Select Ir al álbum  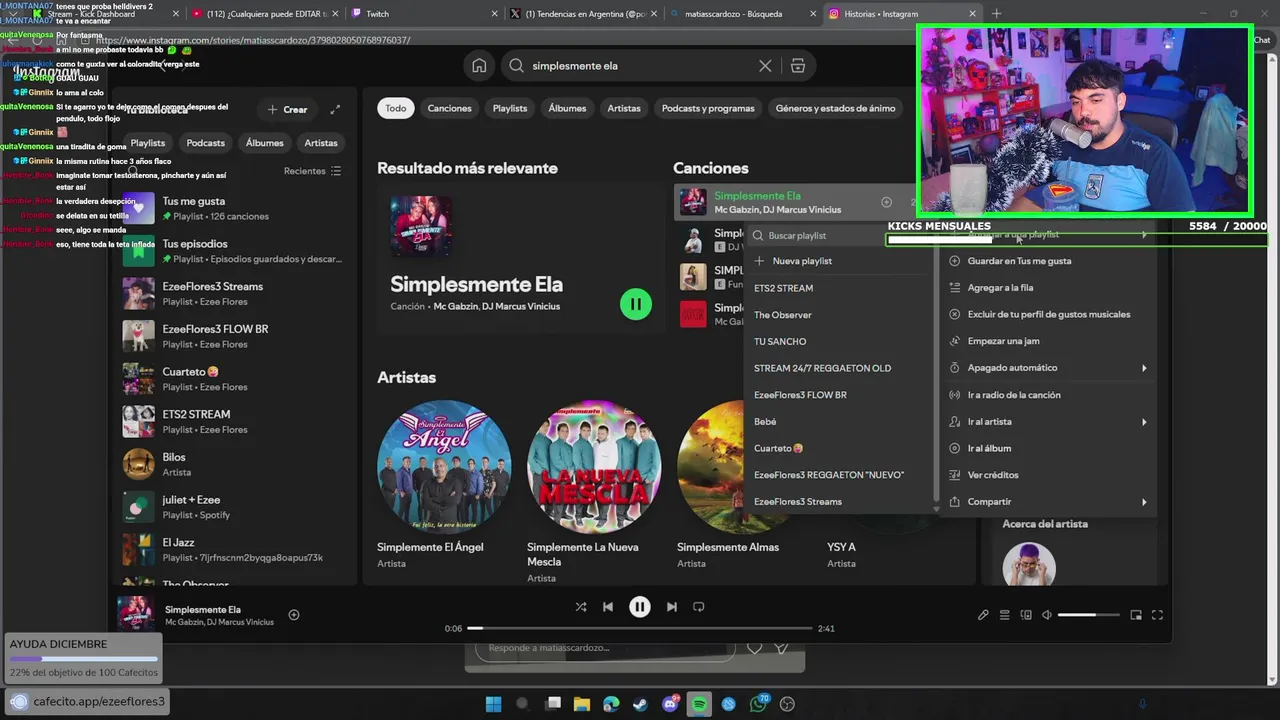(x=1048, y=448)
